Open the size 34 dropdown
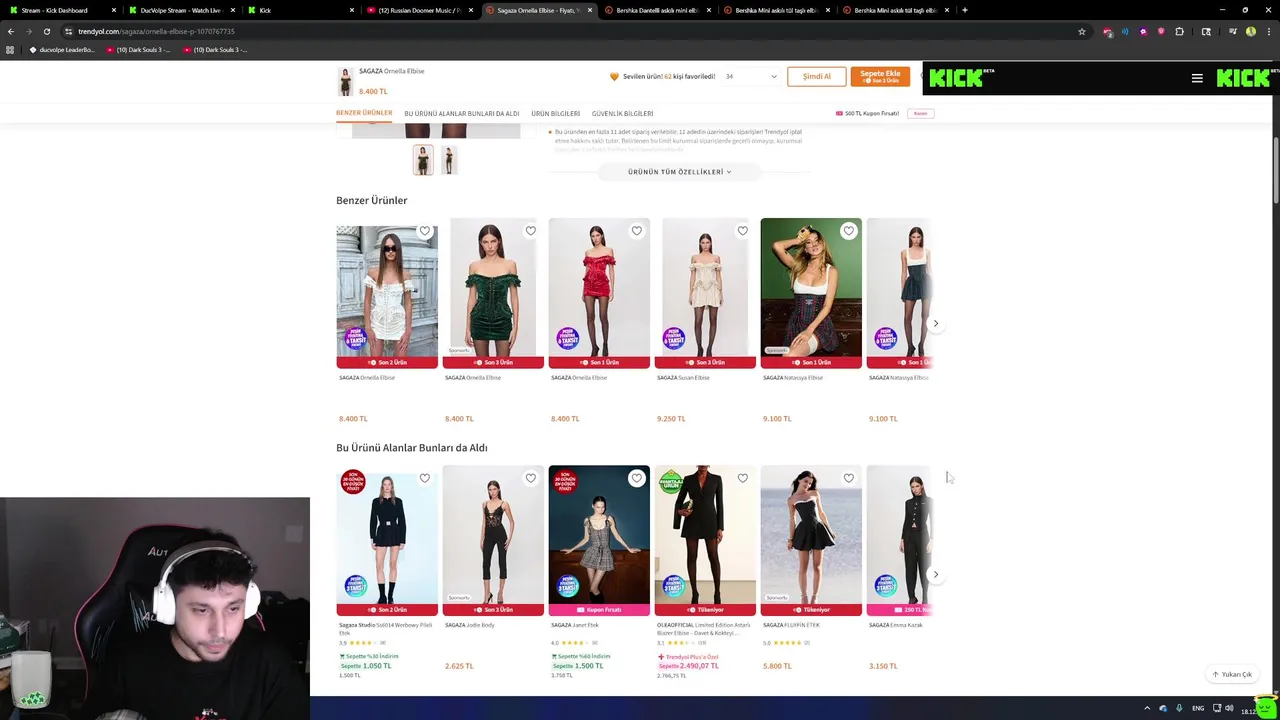 click(x=751, y=76)
